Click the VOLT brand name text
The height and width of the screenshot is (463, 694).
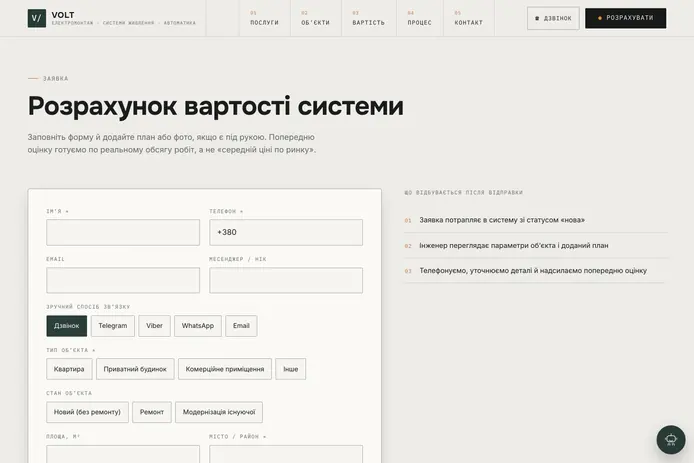63,15
